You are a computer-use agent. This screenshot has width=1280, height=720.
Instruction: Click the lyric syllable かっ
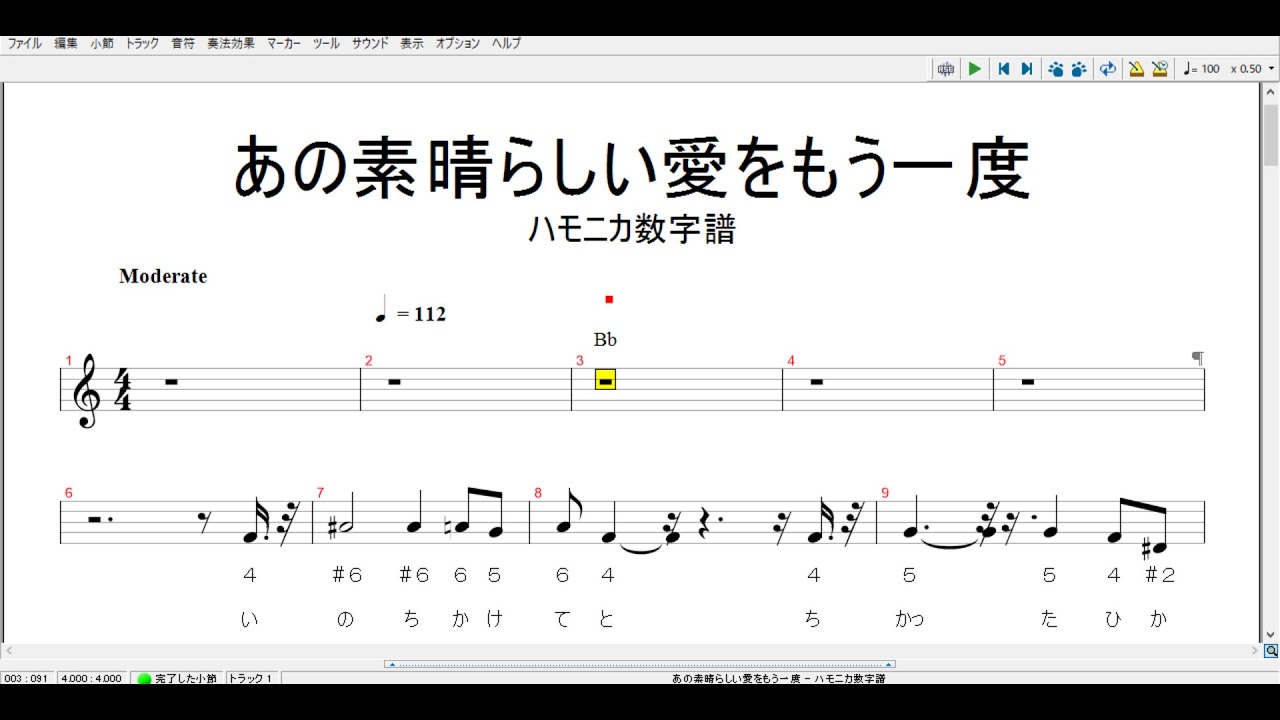tap(909, 619)
